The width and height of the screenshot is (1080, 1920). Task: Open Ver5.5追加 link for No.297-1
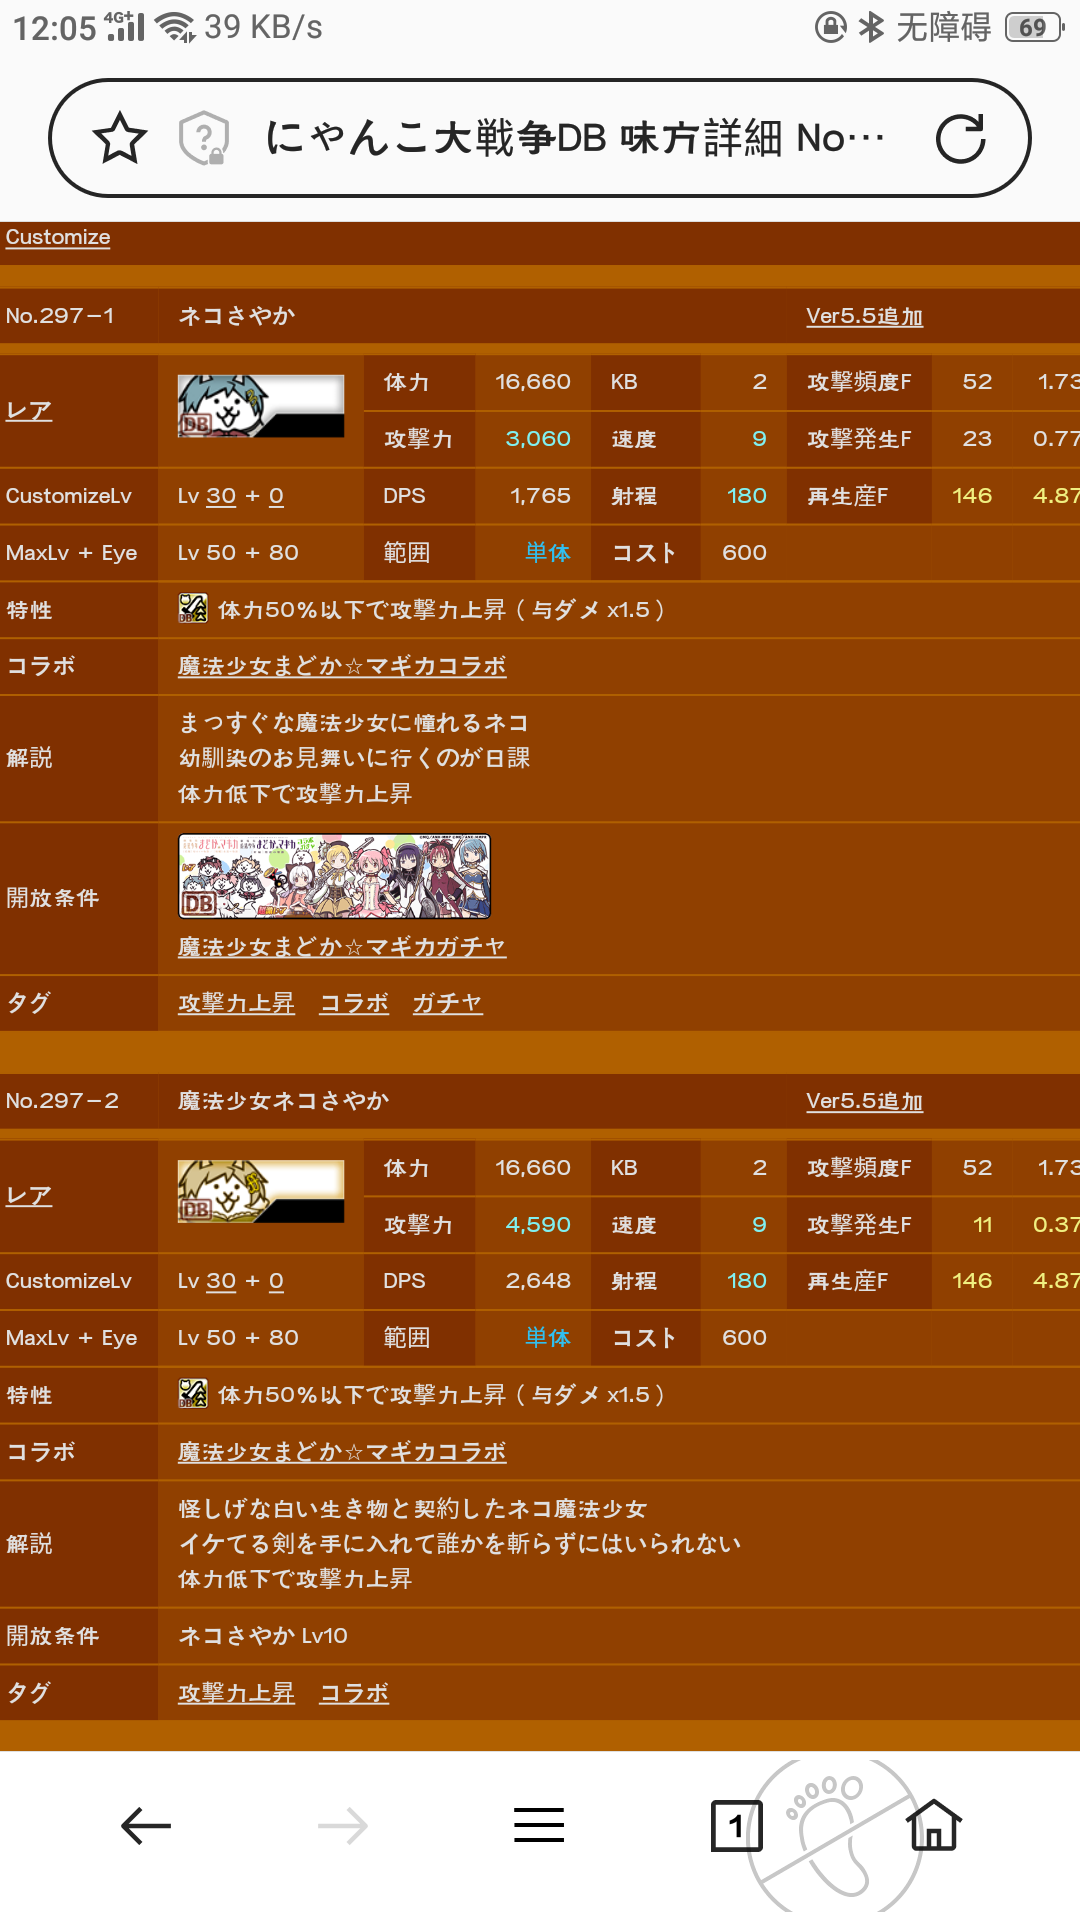[x=864, y=316]
